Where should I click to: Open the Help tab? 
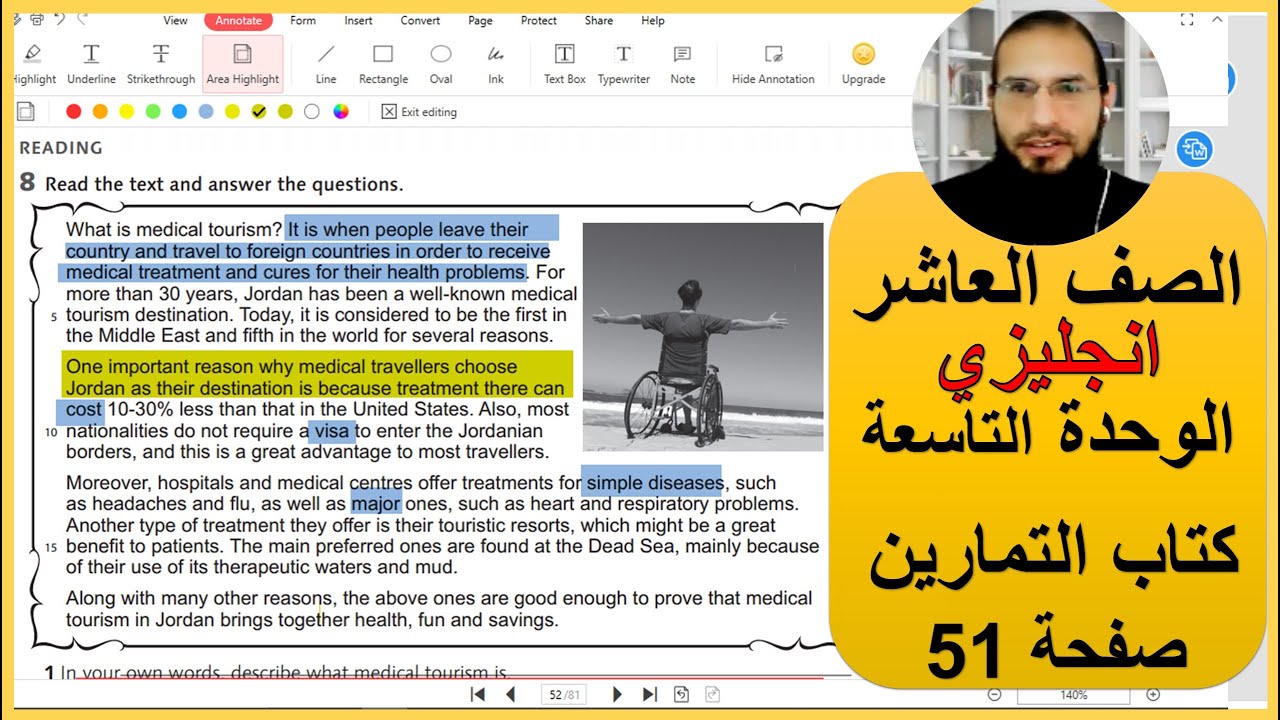(x=653, y=20)
